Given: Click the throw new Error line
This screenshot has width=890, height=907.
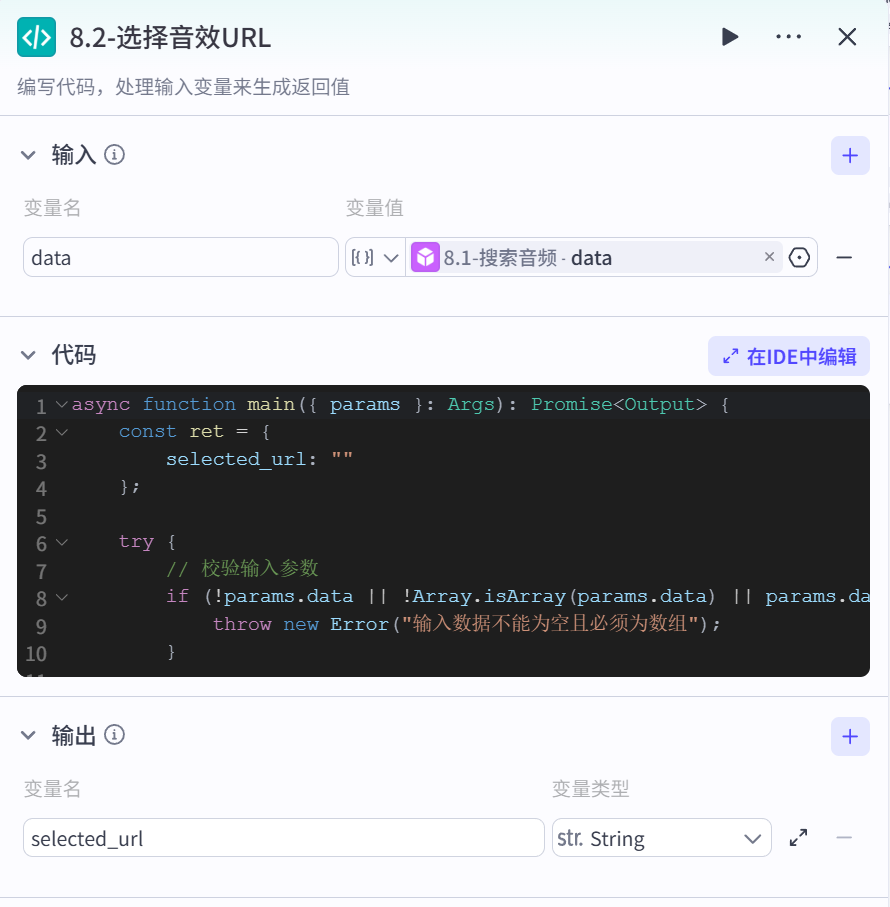Looking at the screenshot, I should pos(466,625).
